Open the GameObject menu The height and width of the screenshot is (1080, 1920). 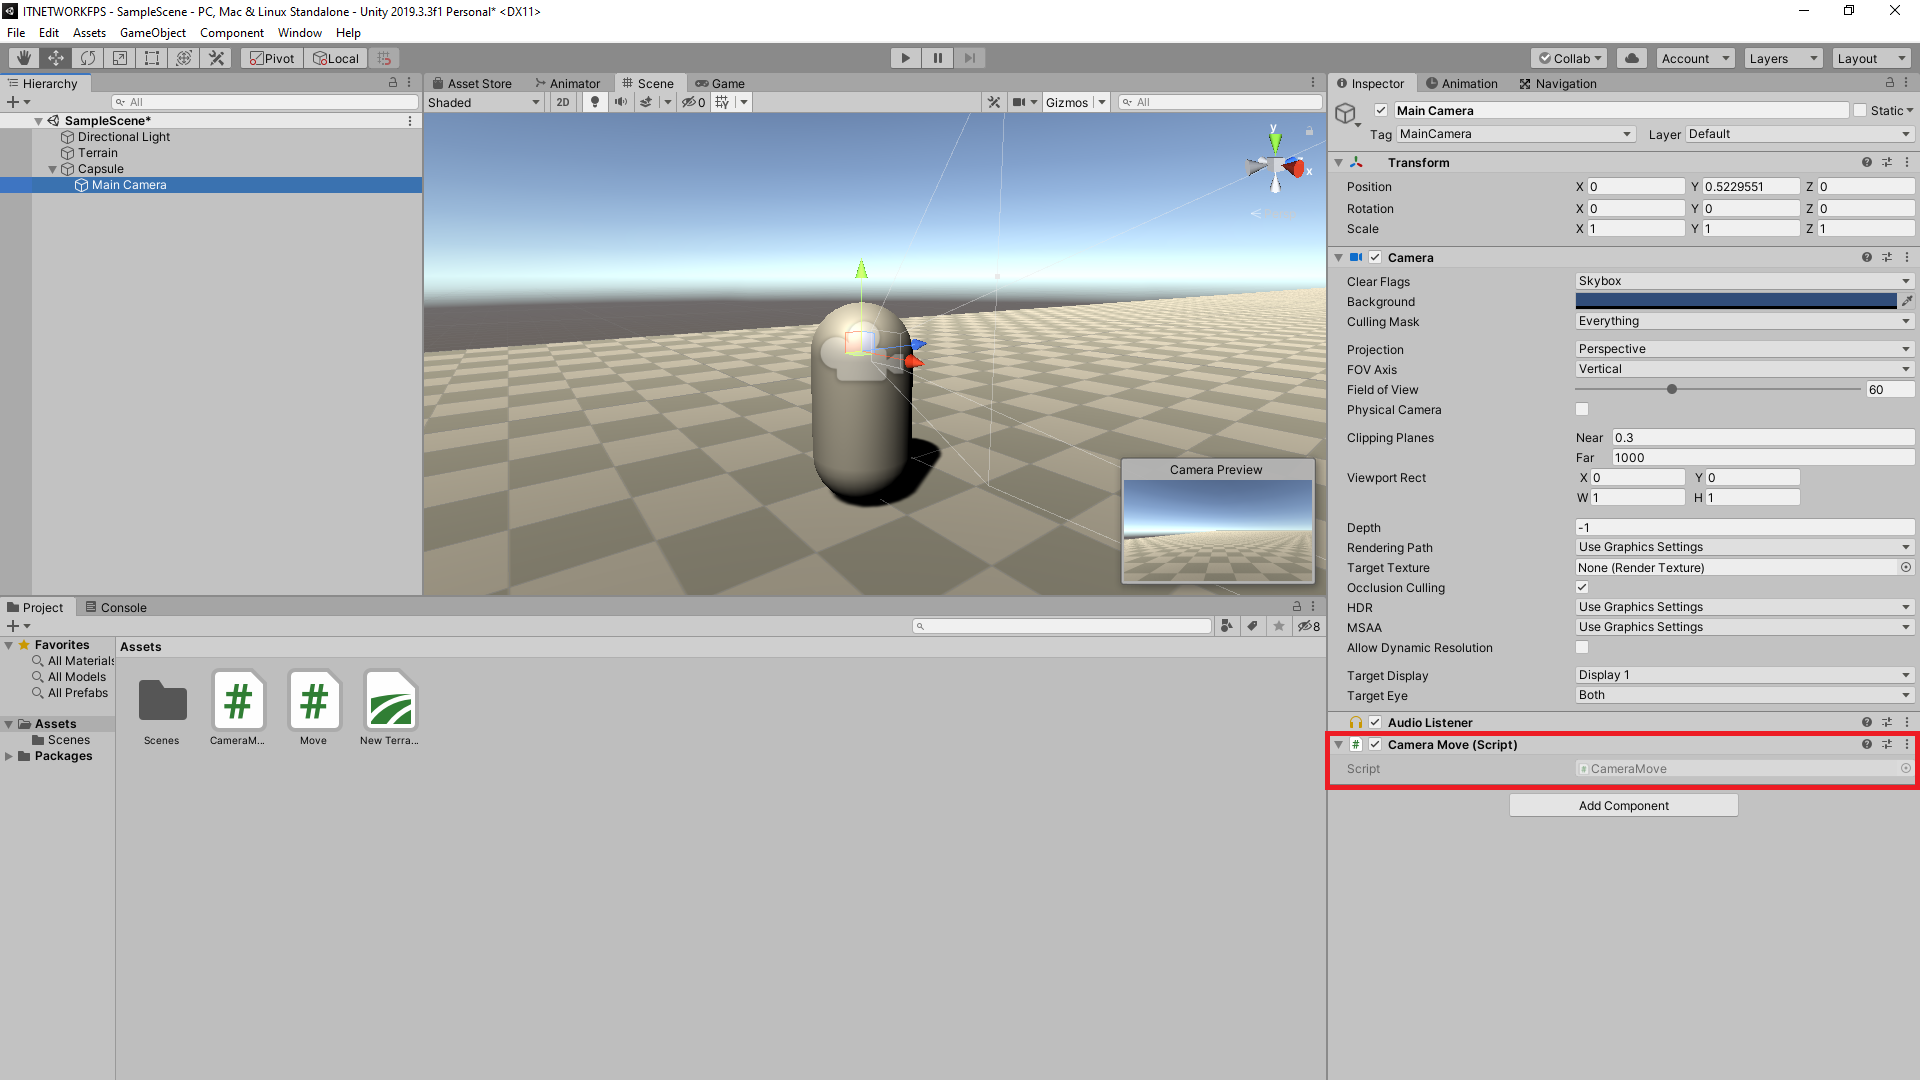(152, 32)
